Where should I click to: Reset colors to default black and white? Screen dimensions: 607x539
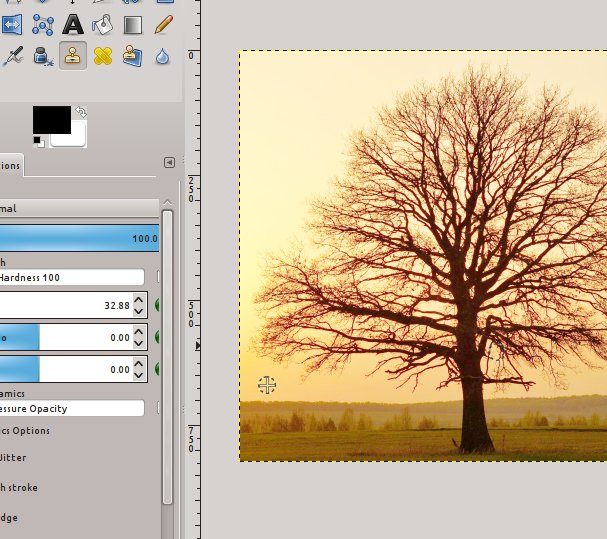point(39,142)
